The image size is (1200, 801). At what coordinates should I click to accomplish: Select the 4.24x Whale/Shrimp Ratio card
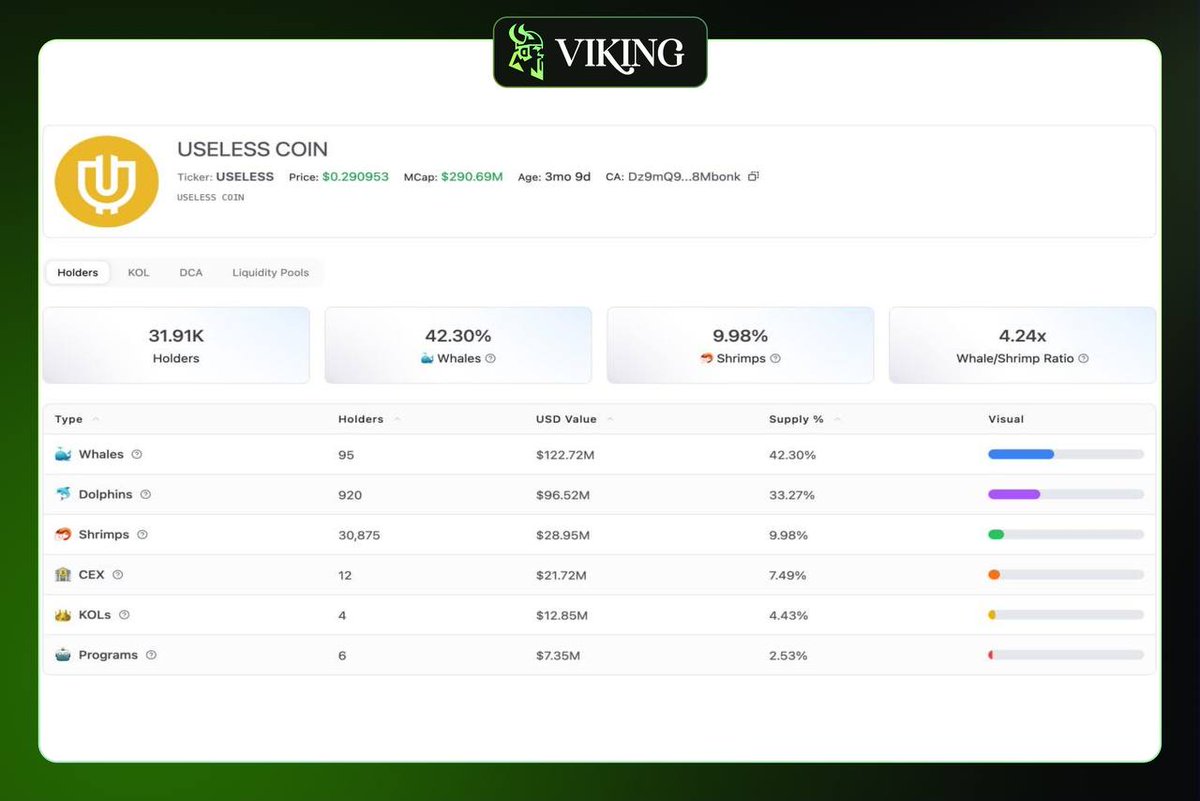click(1022, 345)
